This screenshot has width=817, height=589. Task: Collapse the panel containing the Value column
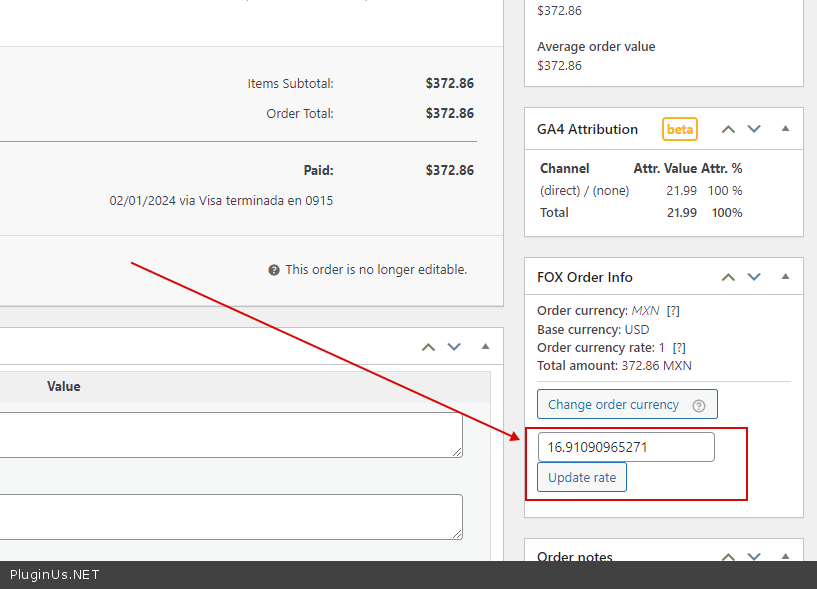coord(485,347)
